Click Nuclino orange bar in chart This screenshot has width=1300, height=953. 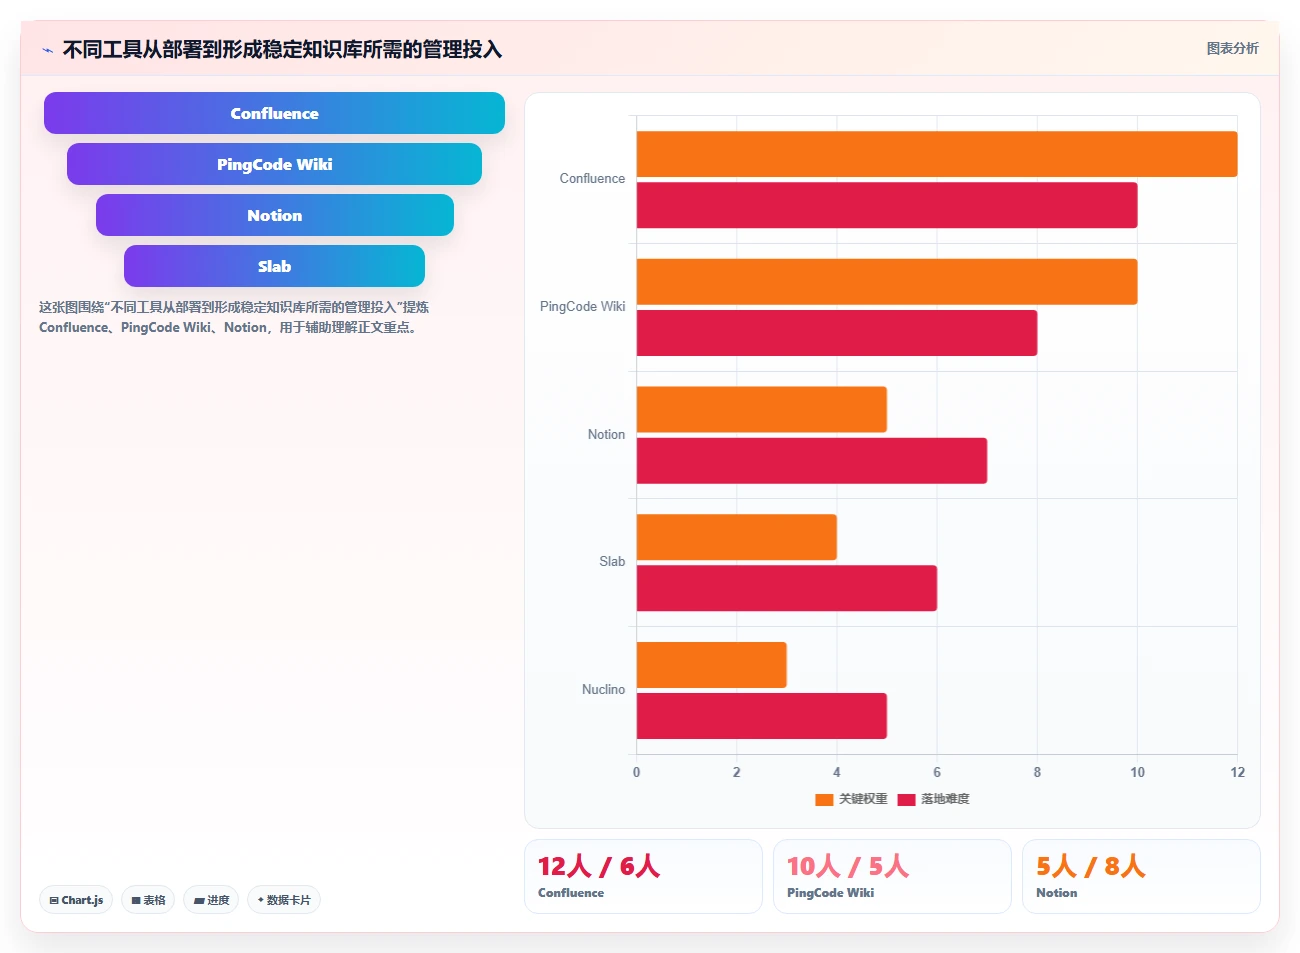(712, 665)
